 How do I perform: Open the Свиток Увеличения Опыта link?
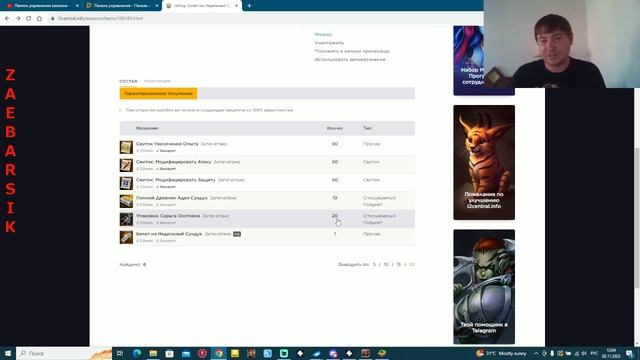[167, 144]
